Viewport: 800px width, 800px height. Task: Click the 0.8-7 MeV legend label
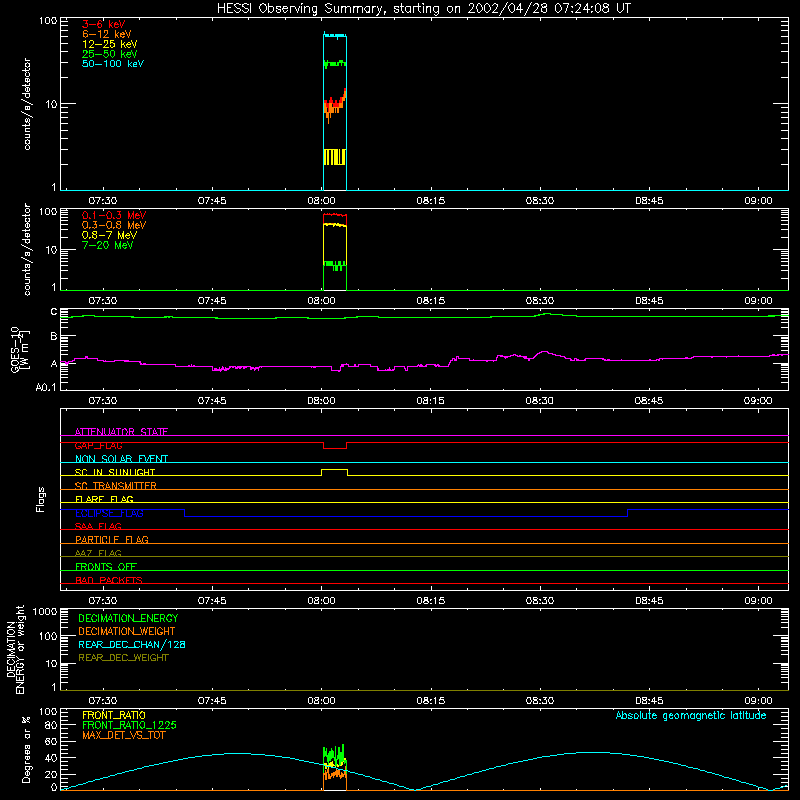109,235
